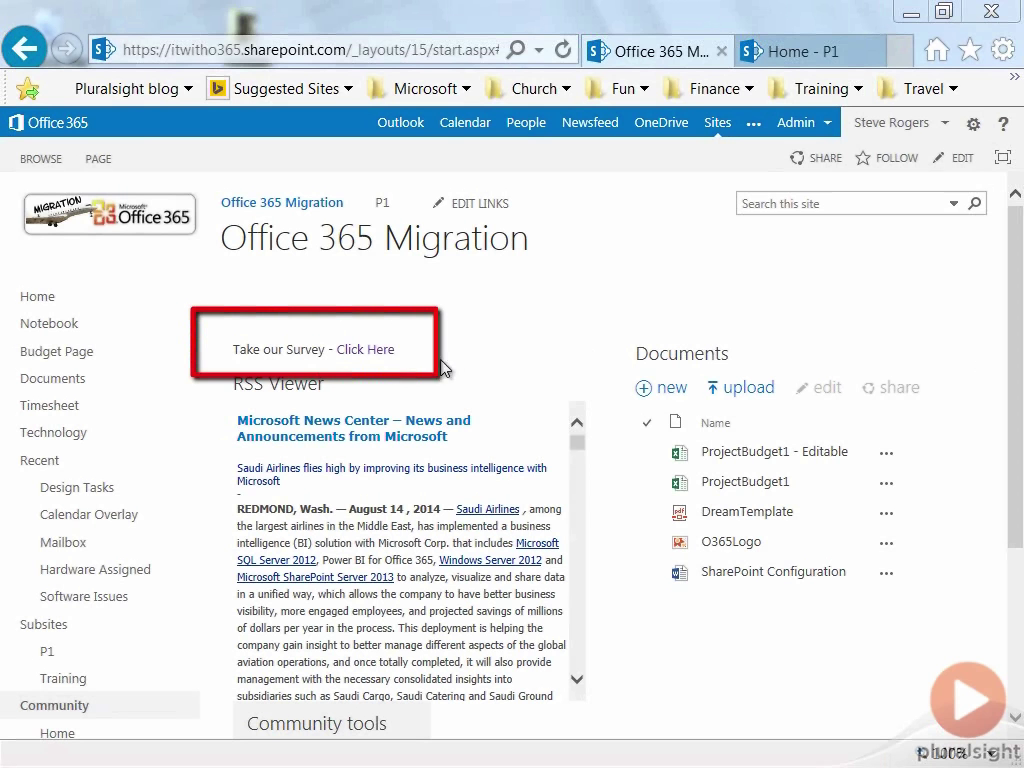
Task: Switch to the Home - P1 browser tab
Action: click(810, 51)
